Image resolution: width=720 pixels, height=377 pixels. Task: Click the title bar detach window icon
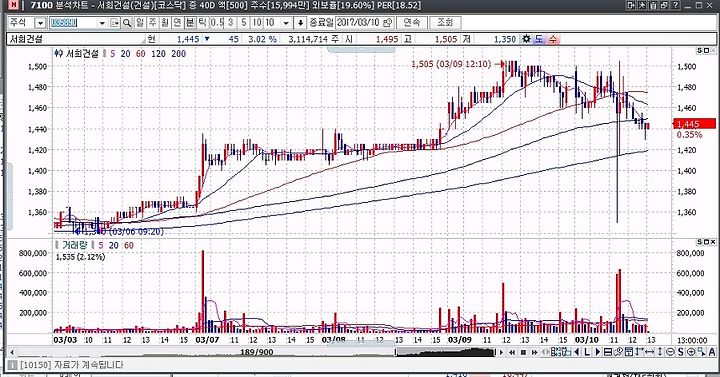click(x=664, y=5)
